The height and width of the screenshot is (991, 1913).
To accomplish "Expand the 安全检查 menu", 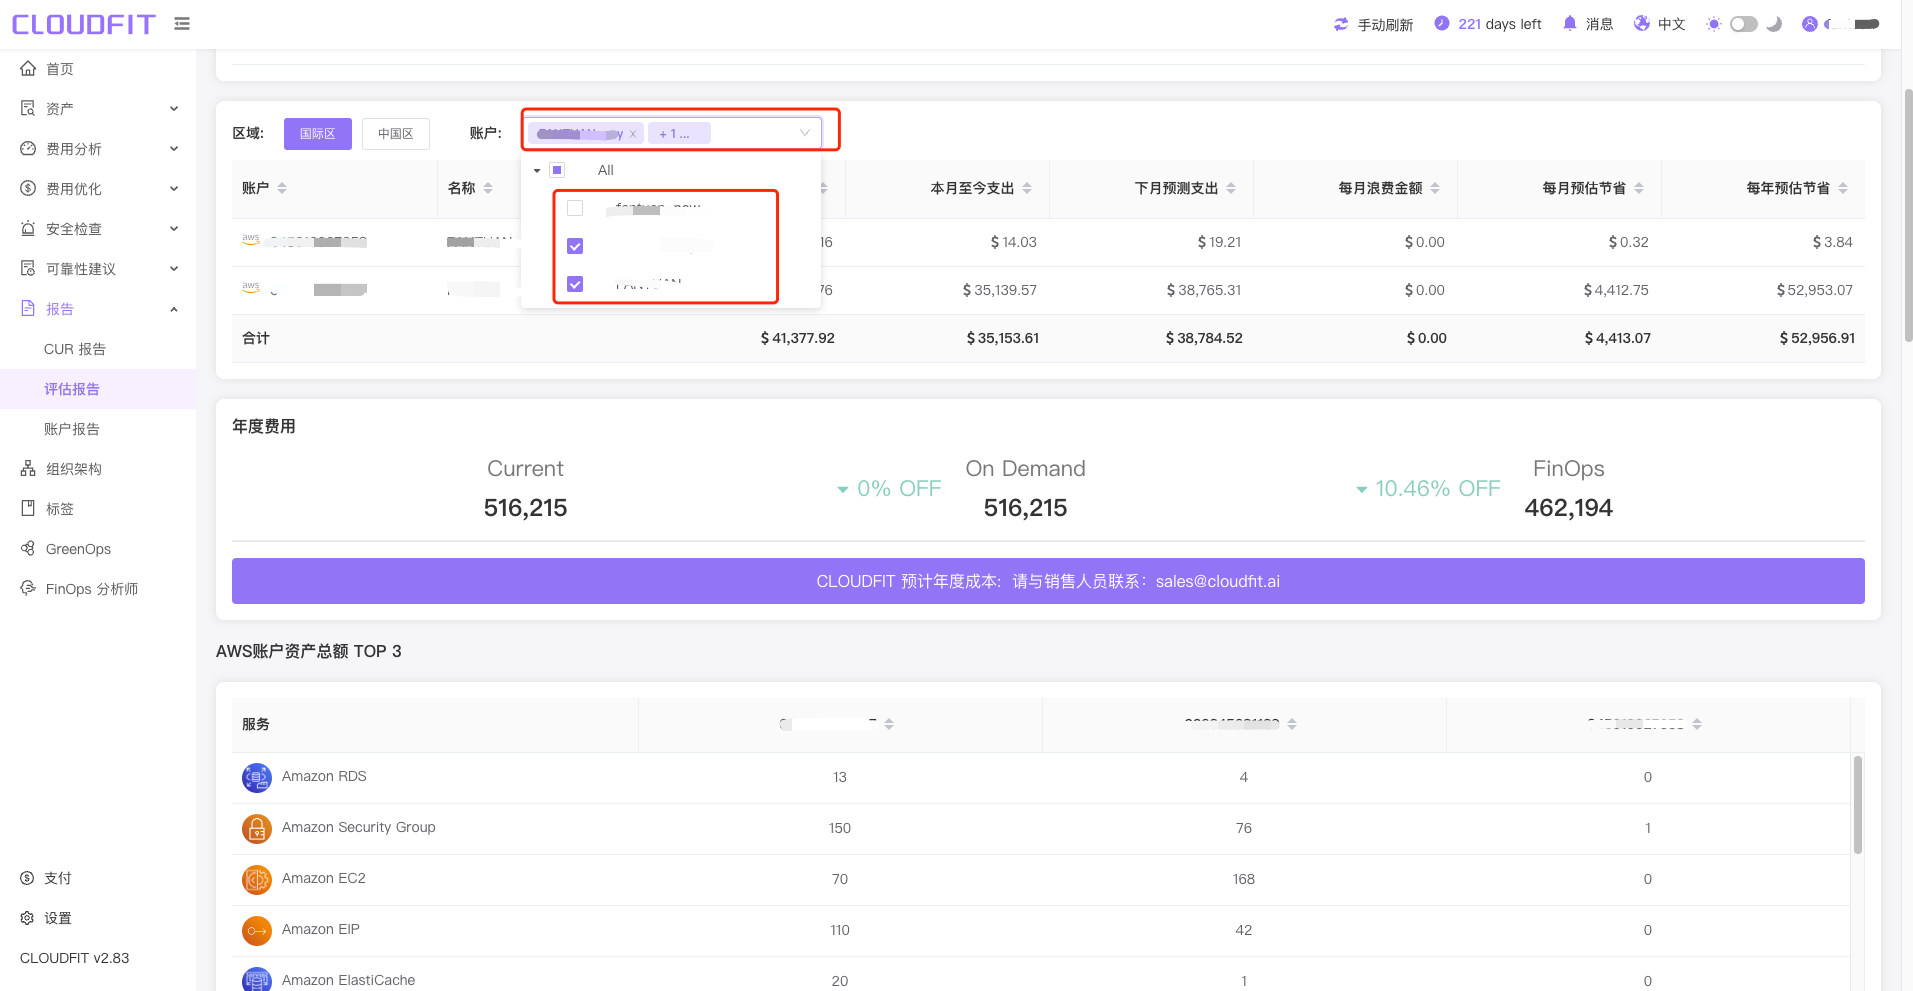I will (x=98, y=229).
